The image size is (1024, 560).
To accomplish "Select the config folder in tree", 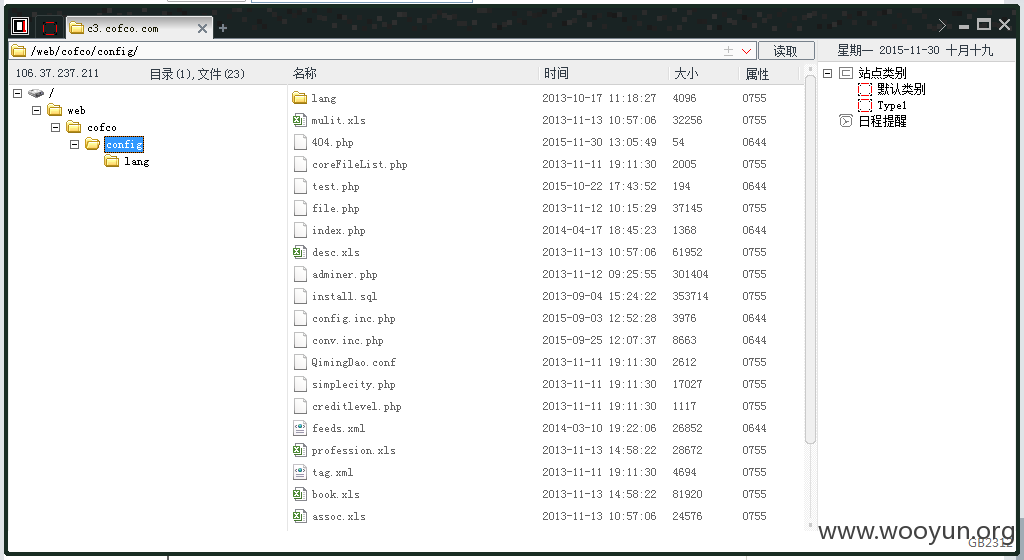I will click(x=124, y=144).
